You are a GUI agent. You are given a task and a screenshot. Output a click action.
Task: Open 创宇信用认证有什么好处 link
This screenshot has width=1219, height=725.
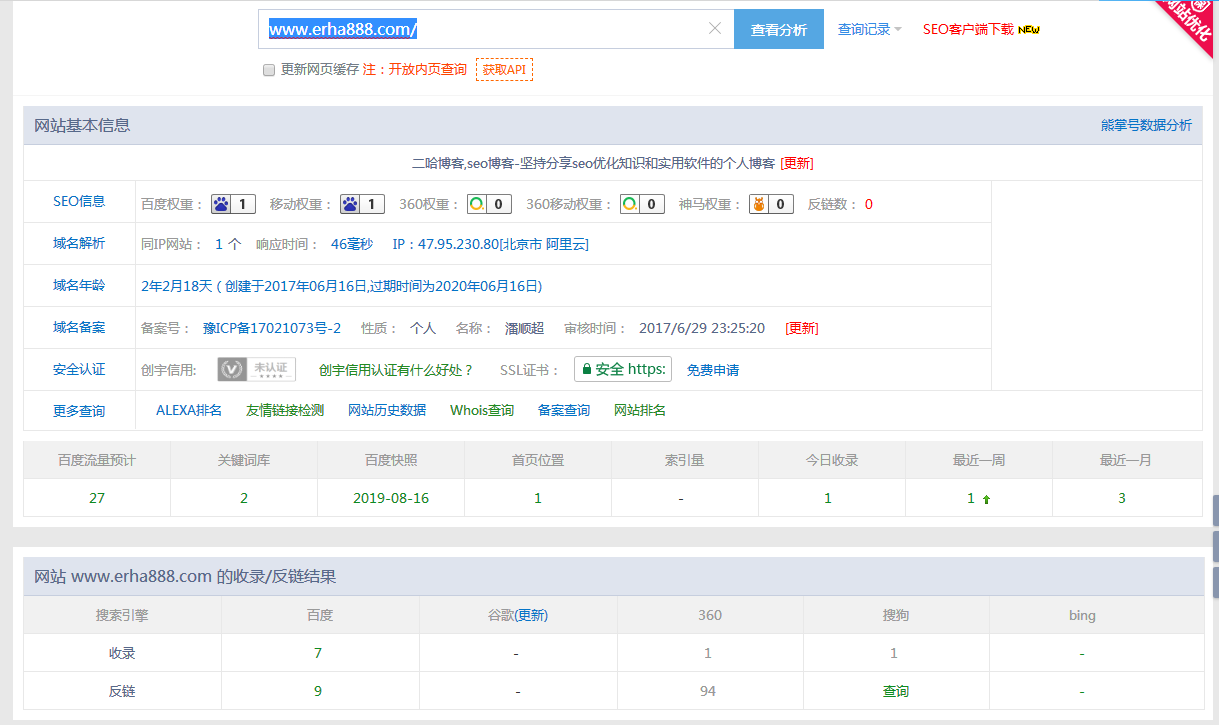396,370
